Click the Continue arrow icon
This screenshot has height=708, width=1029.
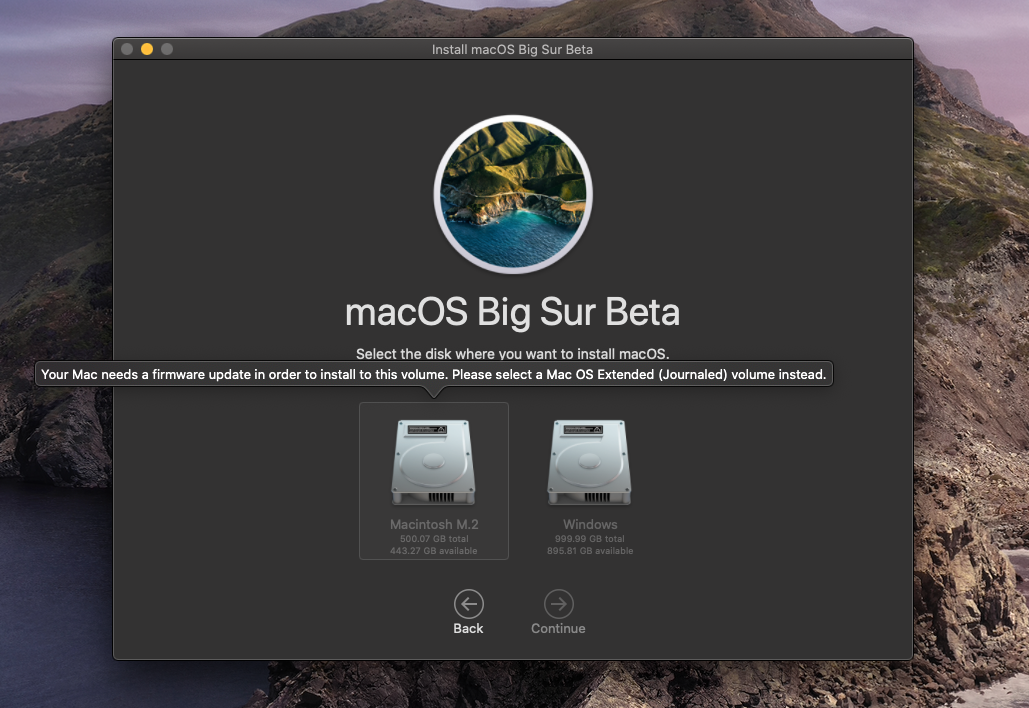coord(558,604)
